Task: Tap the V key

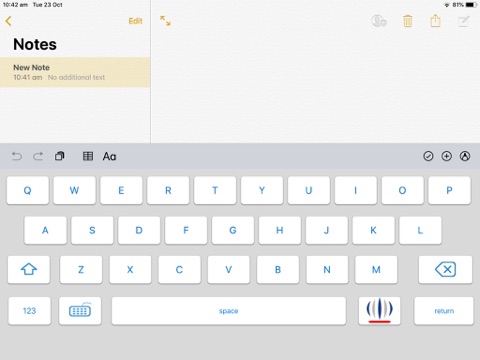Action: (x=228, y=269)
